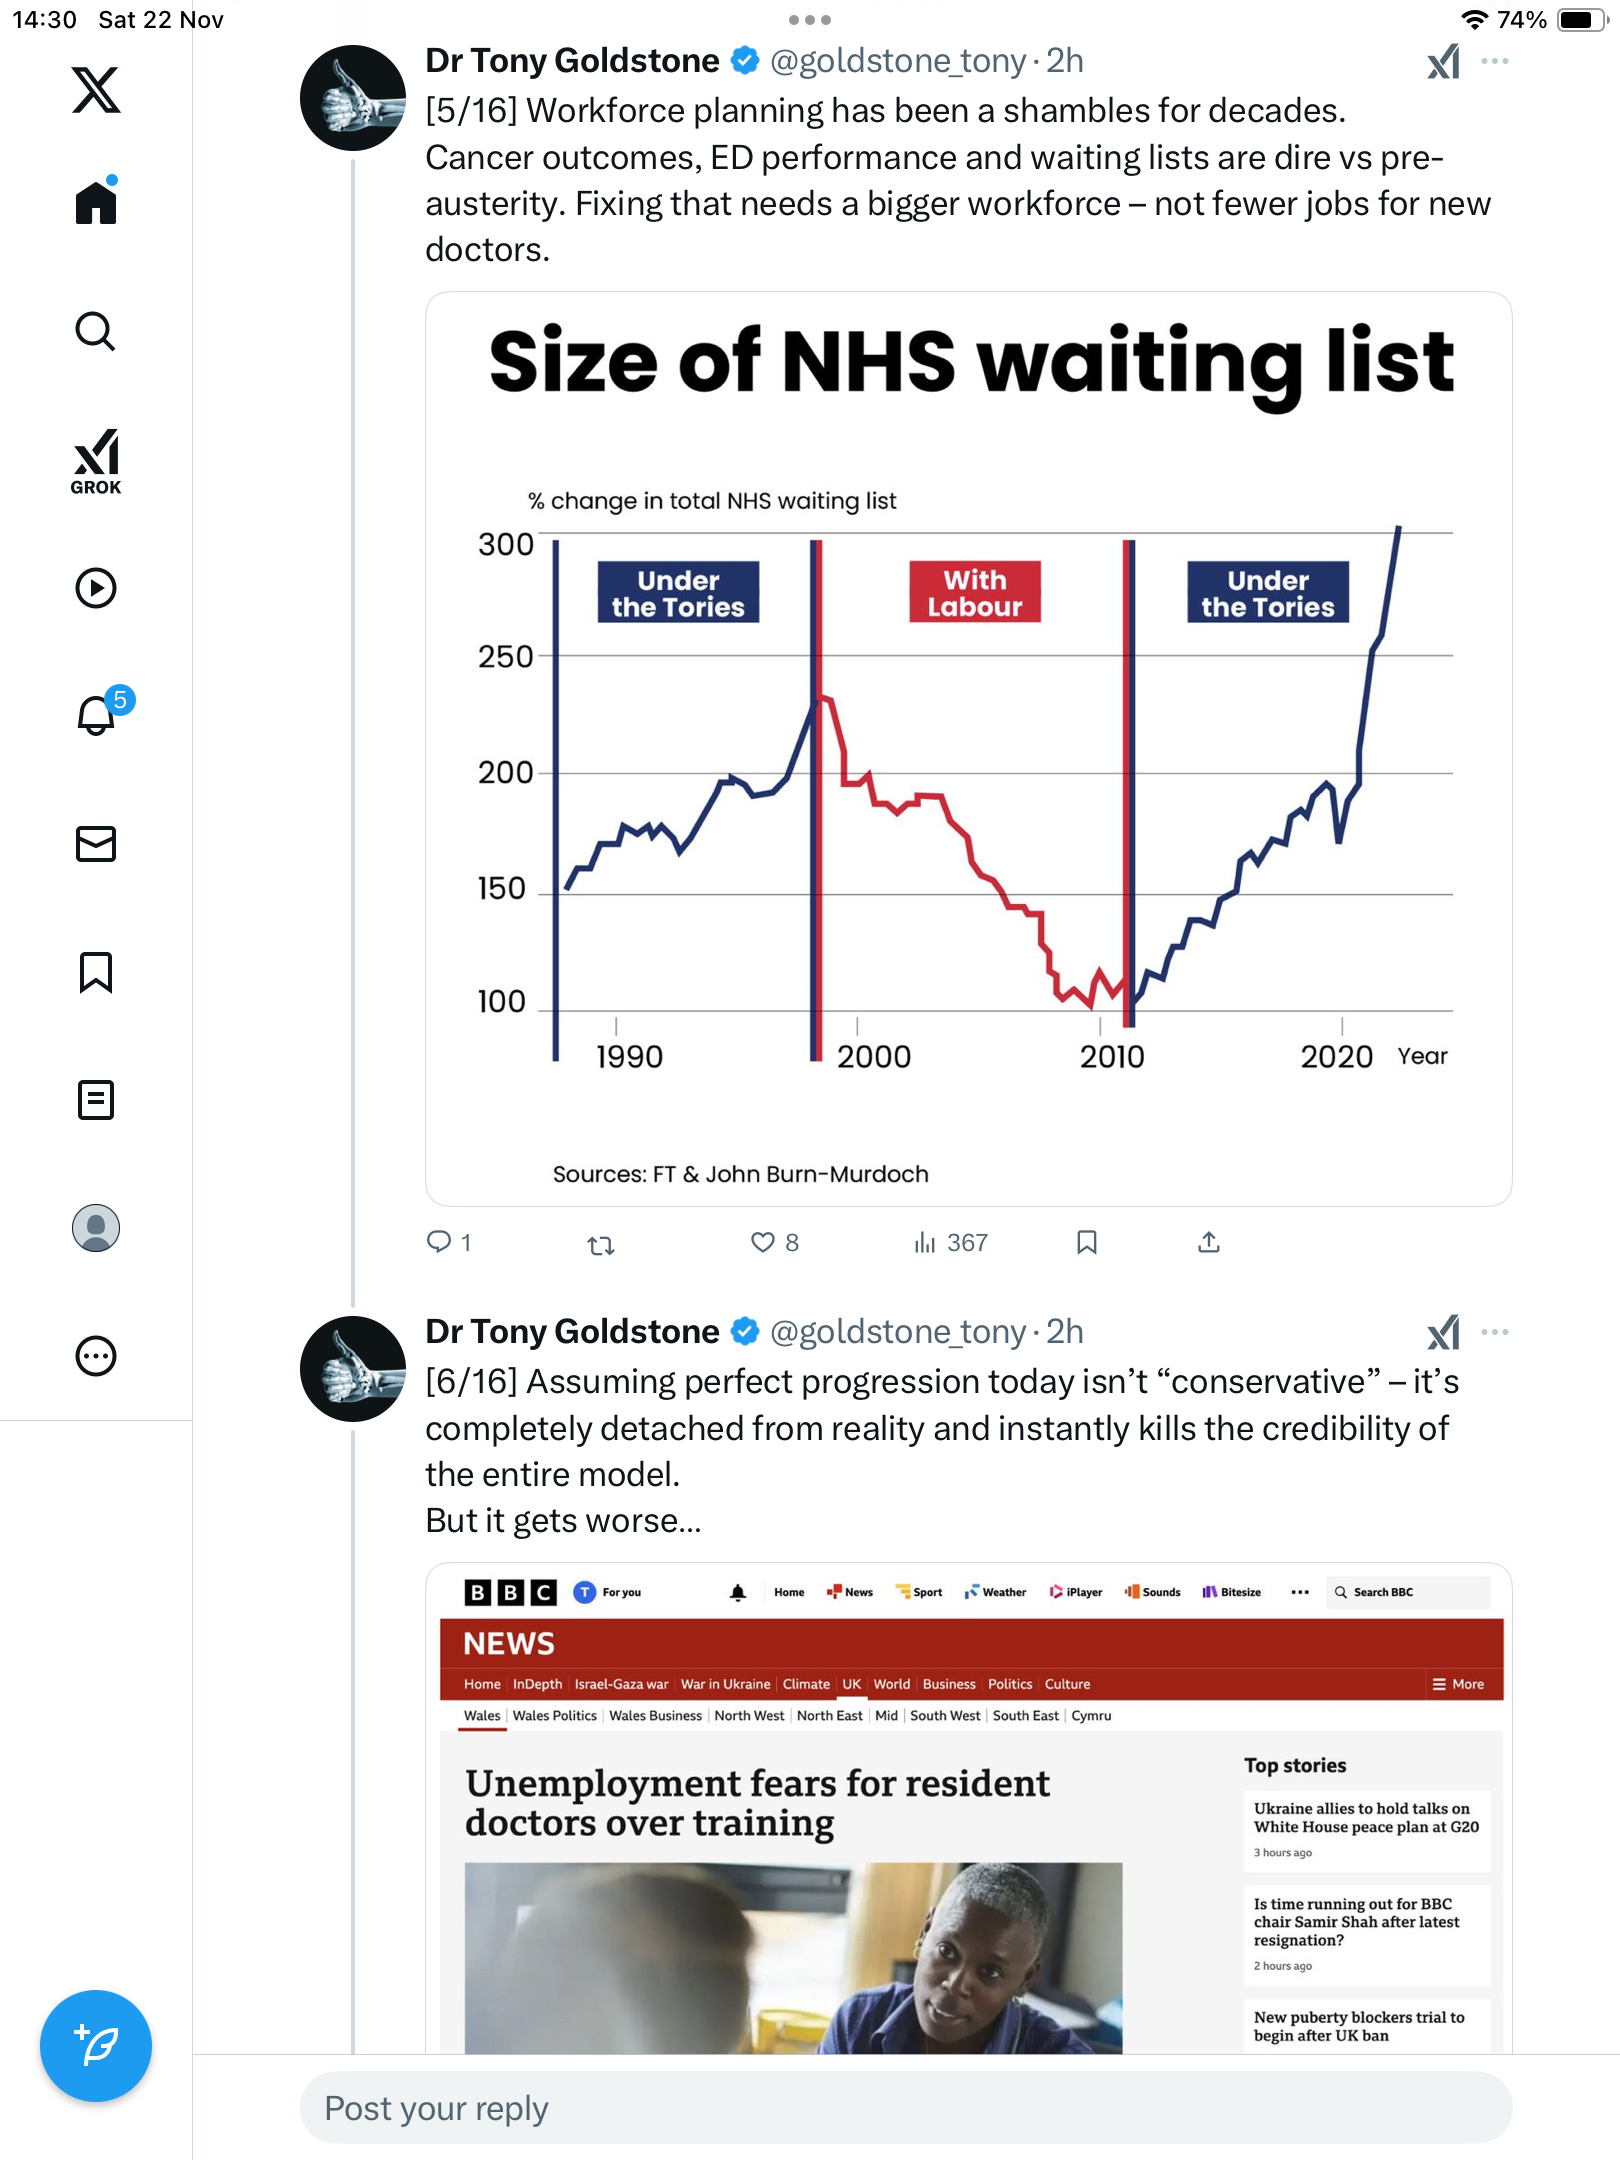Go to the Home timeline
This screenshot has width=1620, height=2160.
(x=96, y=203)
